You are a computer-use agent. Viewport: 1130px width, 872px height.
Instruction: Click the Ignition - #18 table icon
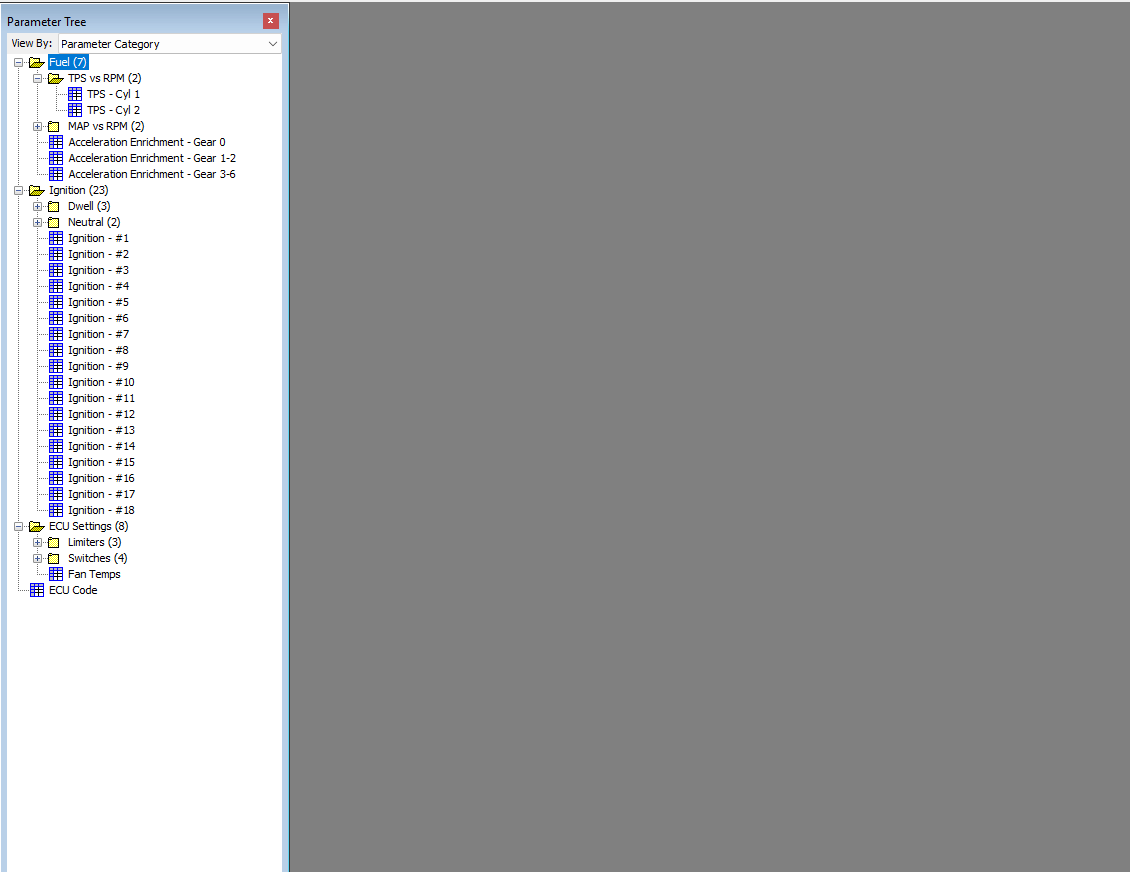(x=56, y=510)
